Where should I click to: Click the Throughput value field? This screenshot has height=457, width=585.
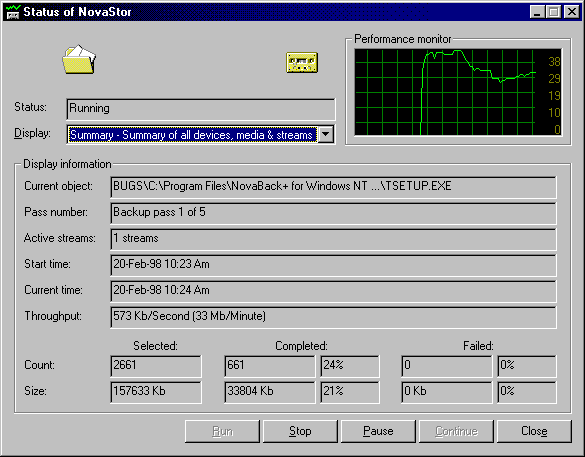[333, 317]
